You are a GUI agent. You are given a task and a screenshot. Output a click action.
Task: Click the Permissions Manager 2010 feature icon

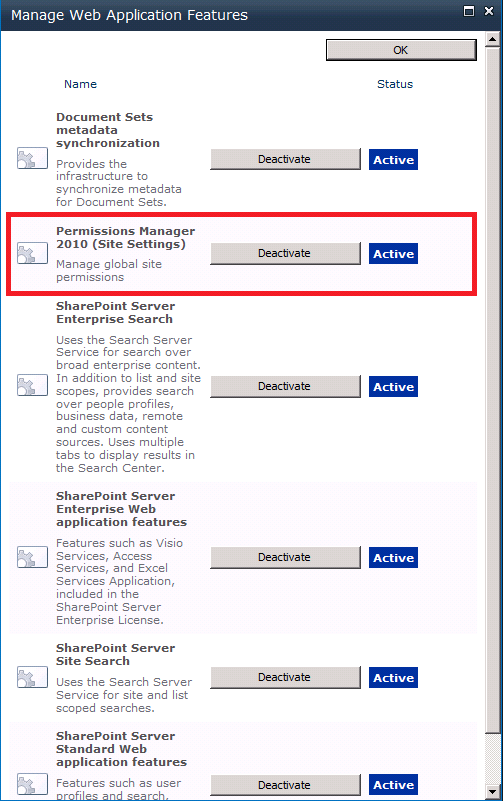point(32,253)
